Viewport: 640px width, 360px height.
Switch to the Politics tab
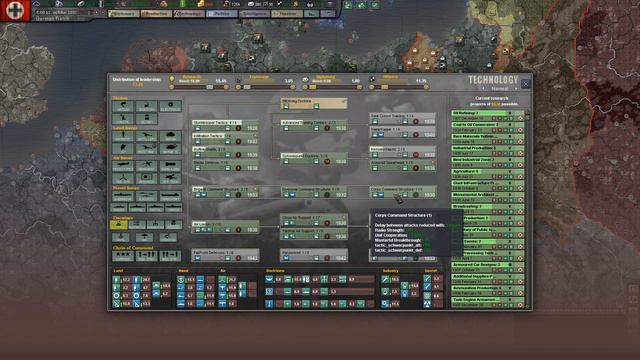tap(222, 13)
